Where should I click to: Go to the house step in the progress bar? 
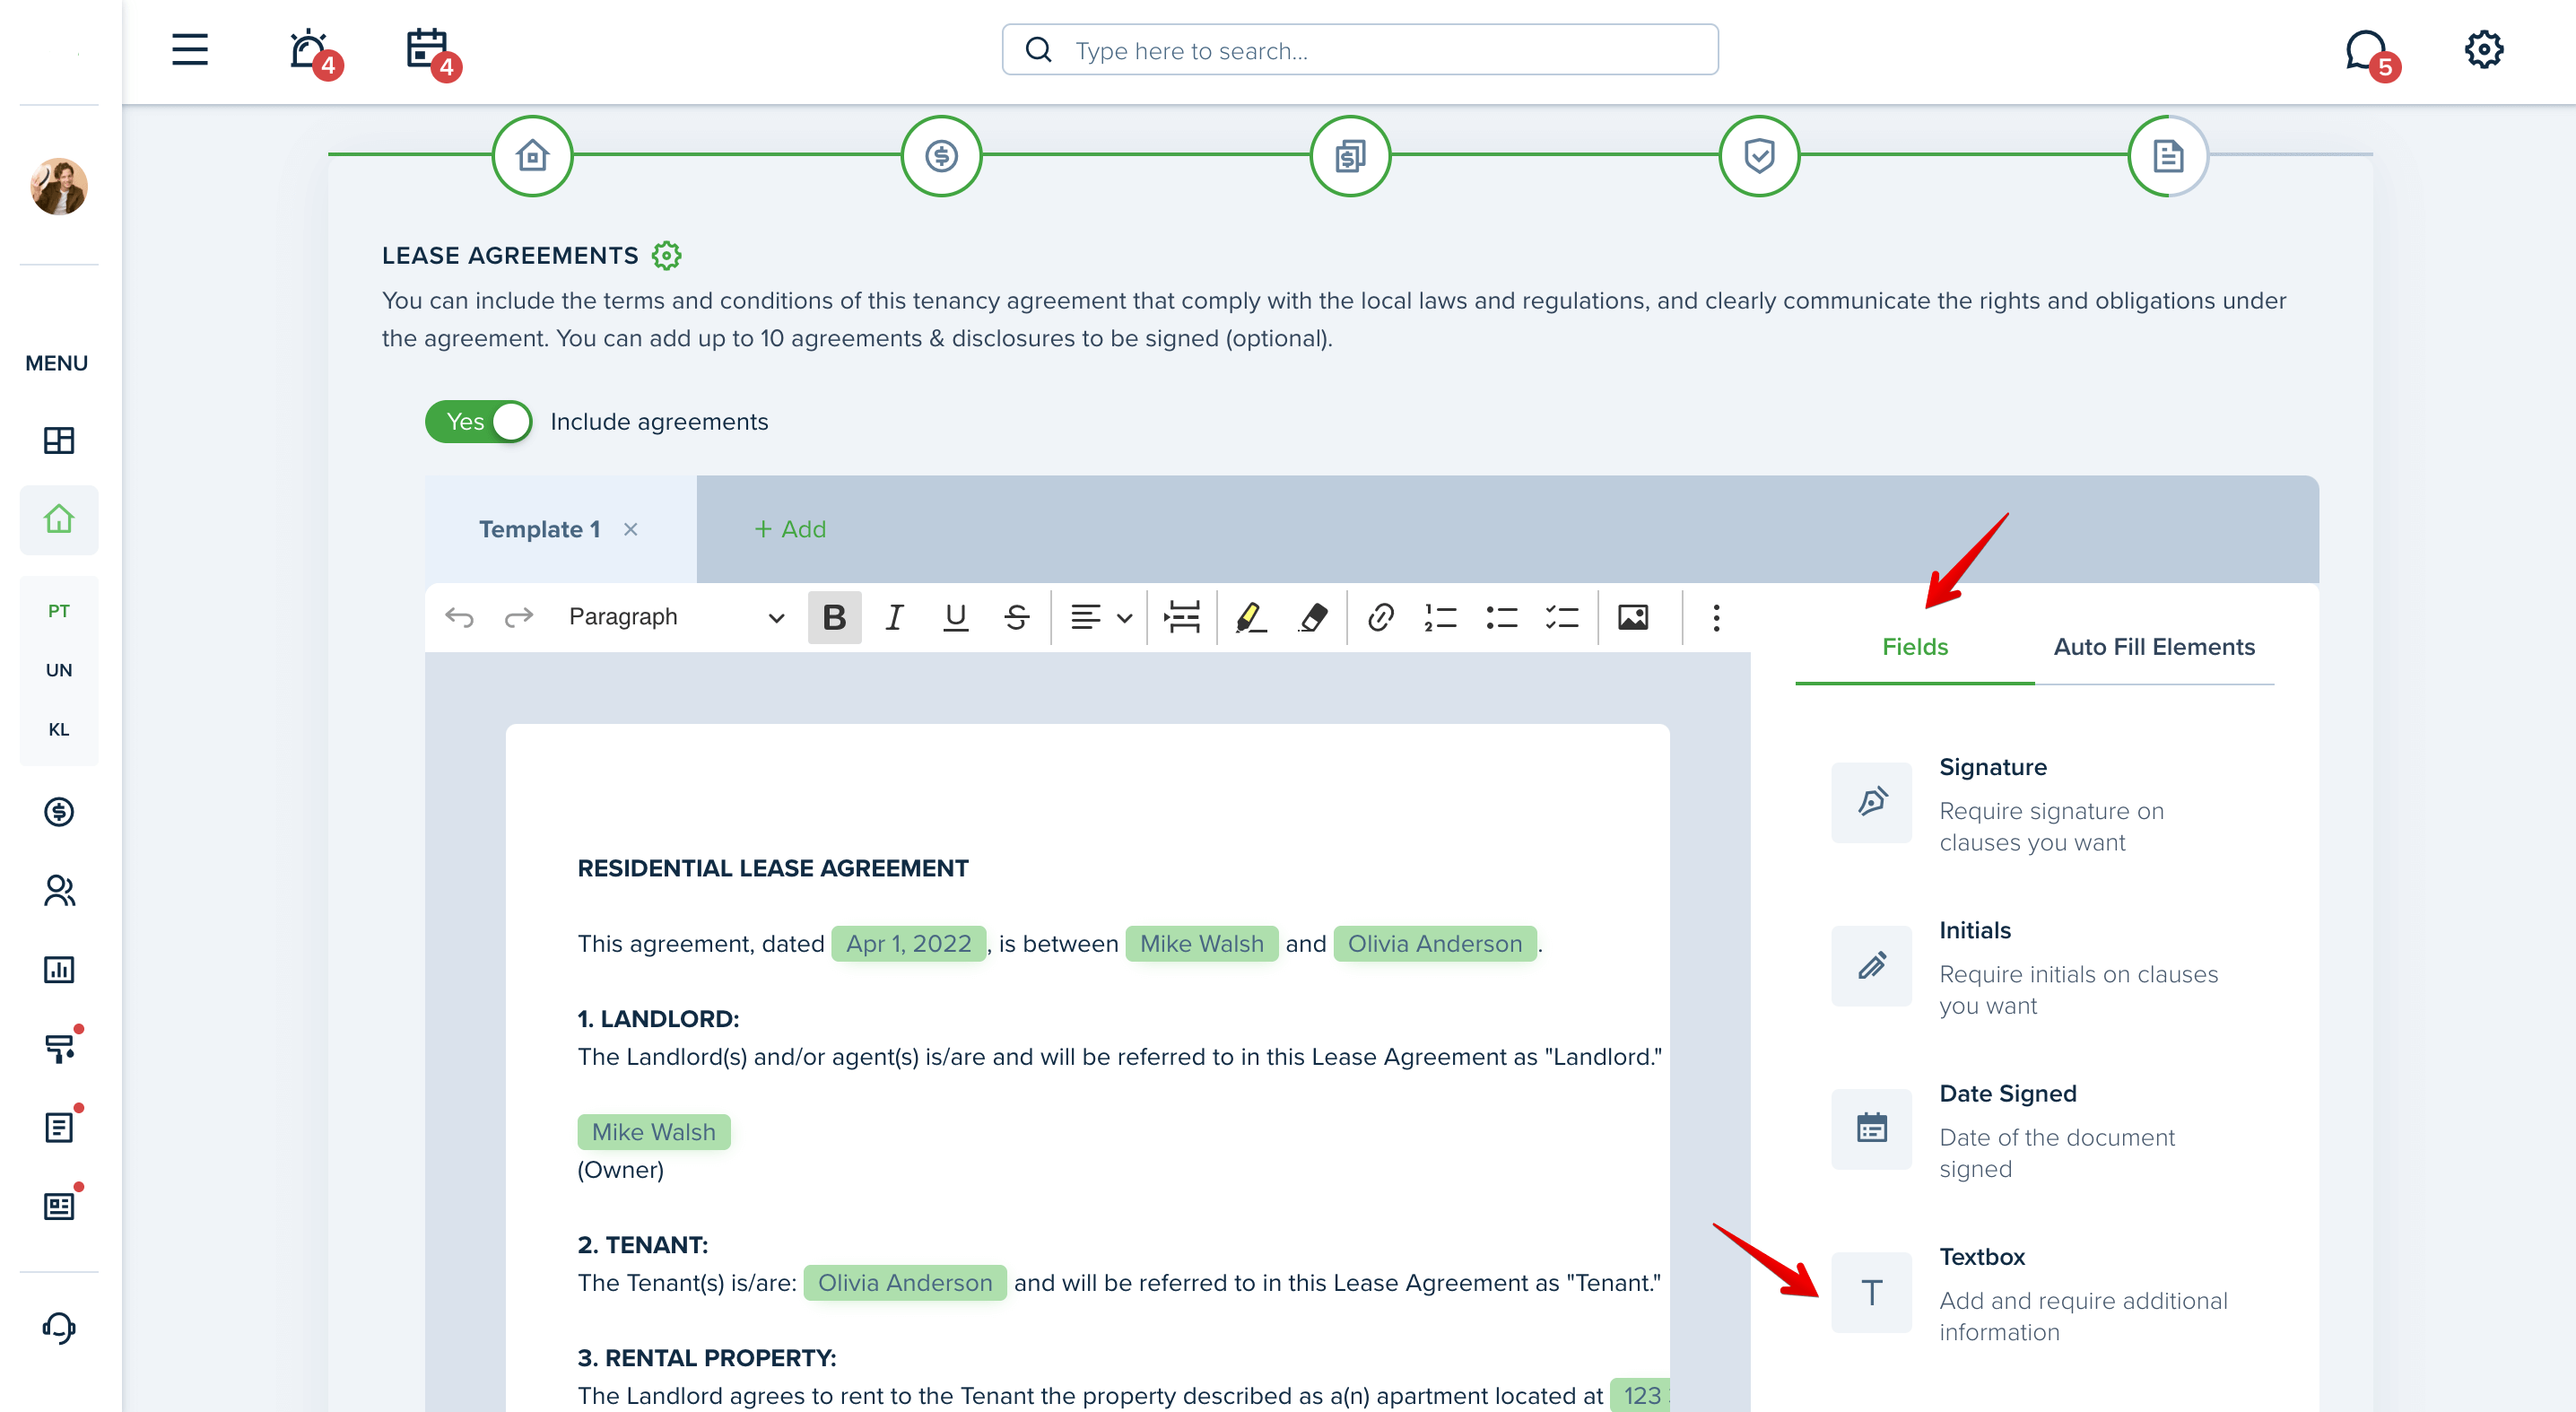pos(532,156)
